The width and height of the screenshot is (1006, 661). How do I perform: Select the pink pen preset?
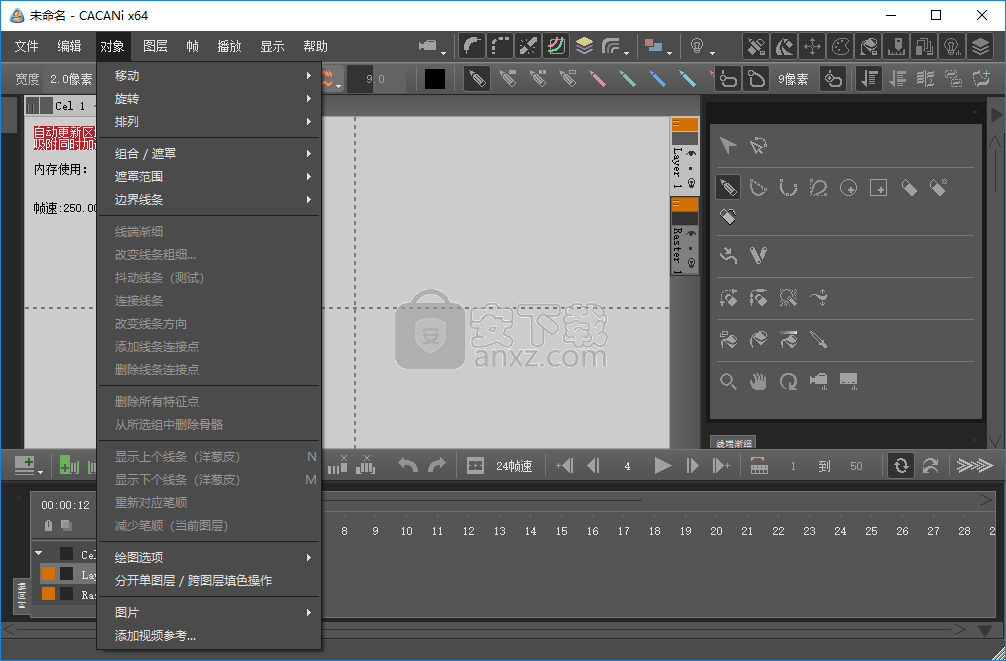[597, 79]
